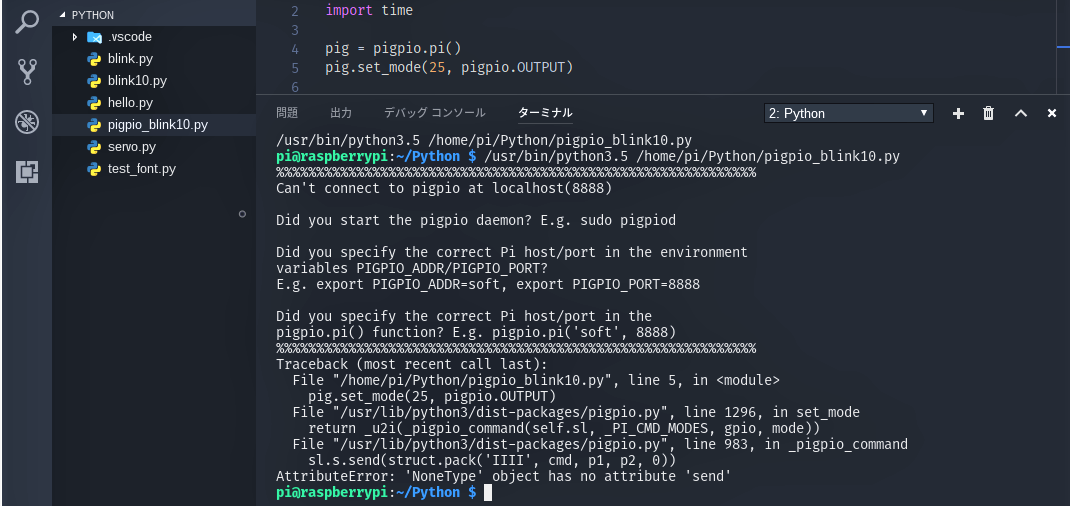Viewport: 1070px width, 506px height.
Task: Open the Search view in activity bar
Action: click(27, 22)
